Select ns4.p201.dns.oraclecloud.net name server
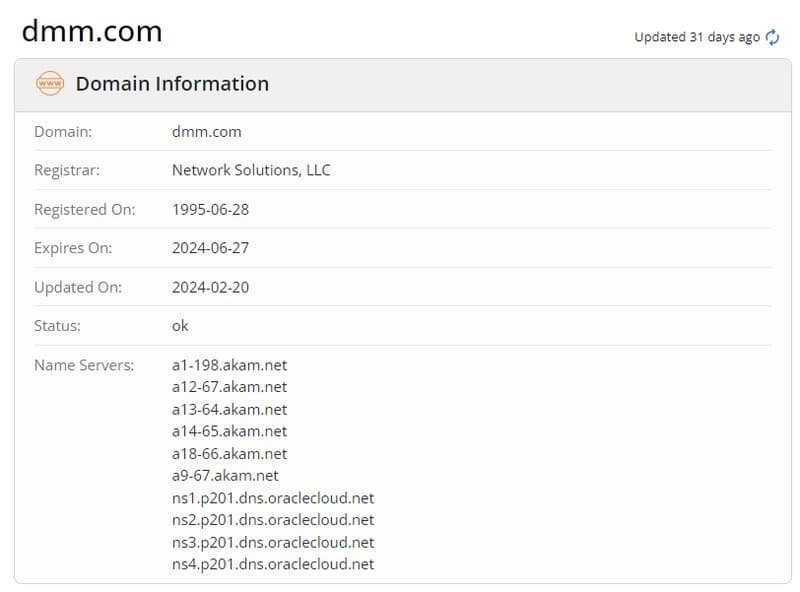This screenshot has width=800, height=592. tap(273, 564)
